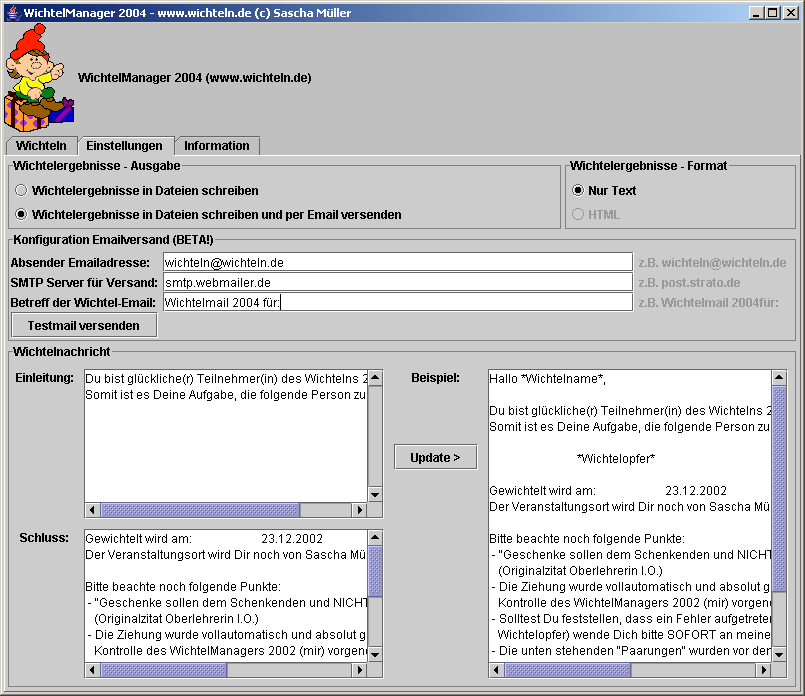The image size is (805, 696).
Task: Focus the Absender Emailadresse field
Action: coord(398,262)
